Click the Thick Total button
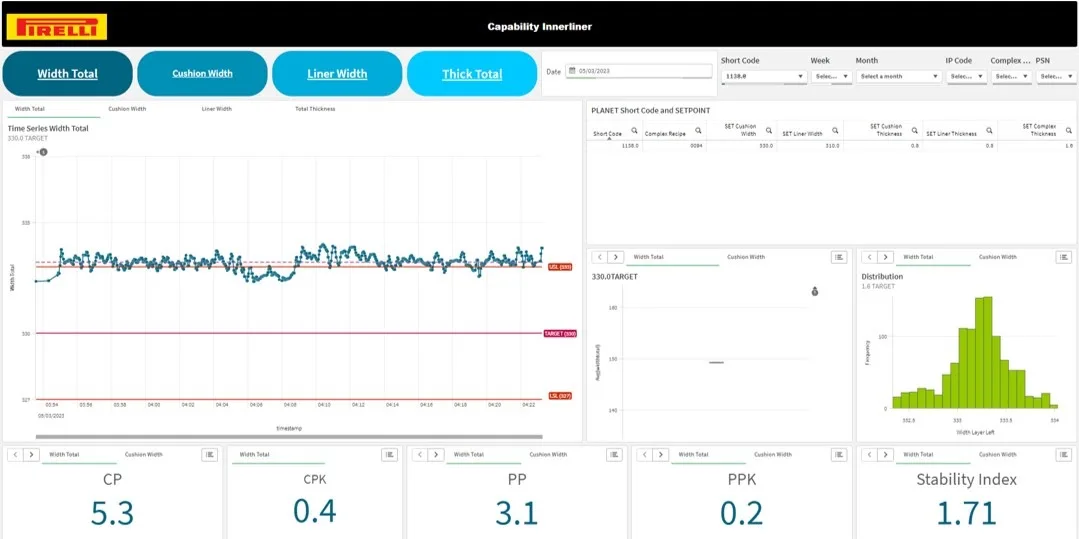The height and width of the screenshot is (539, 1079). (x=472, y=74)
